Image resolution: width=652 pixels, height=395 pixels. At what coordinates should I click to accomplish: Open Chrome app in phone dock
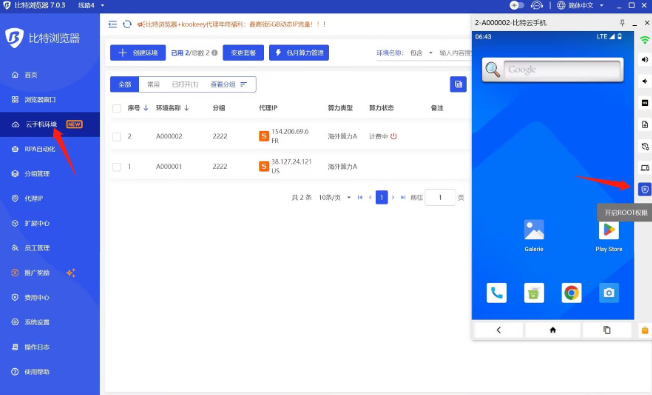pyautogui.click(x=571, y=293)
